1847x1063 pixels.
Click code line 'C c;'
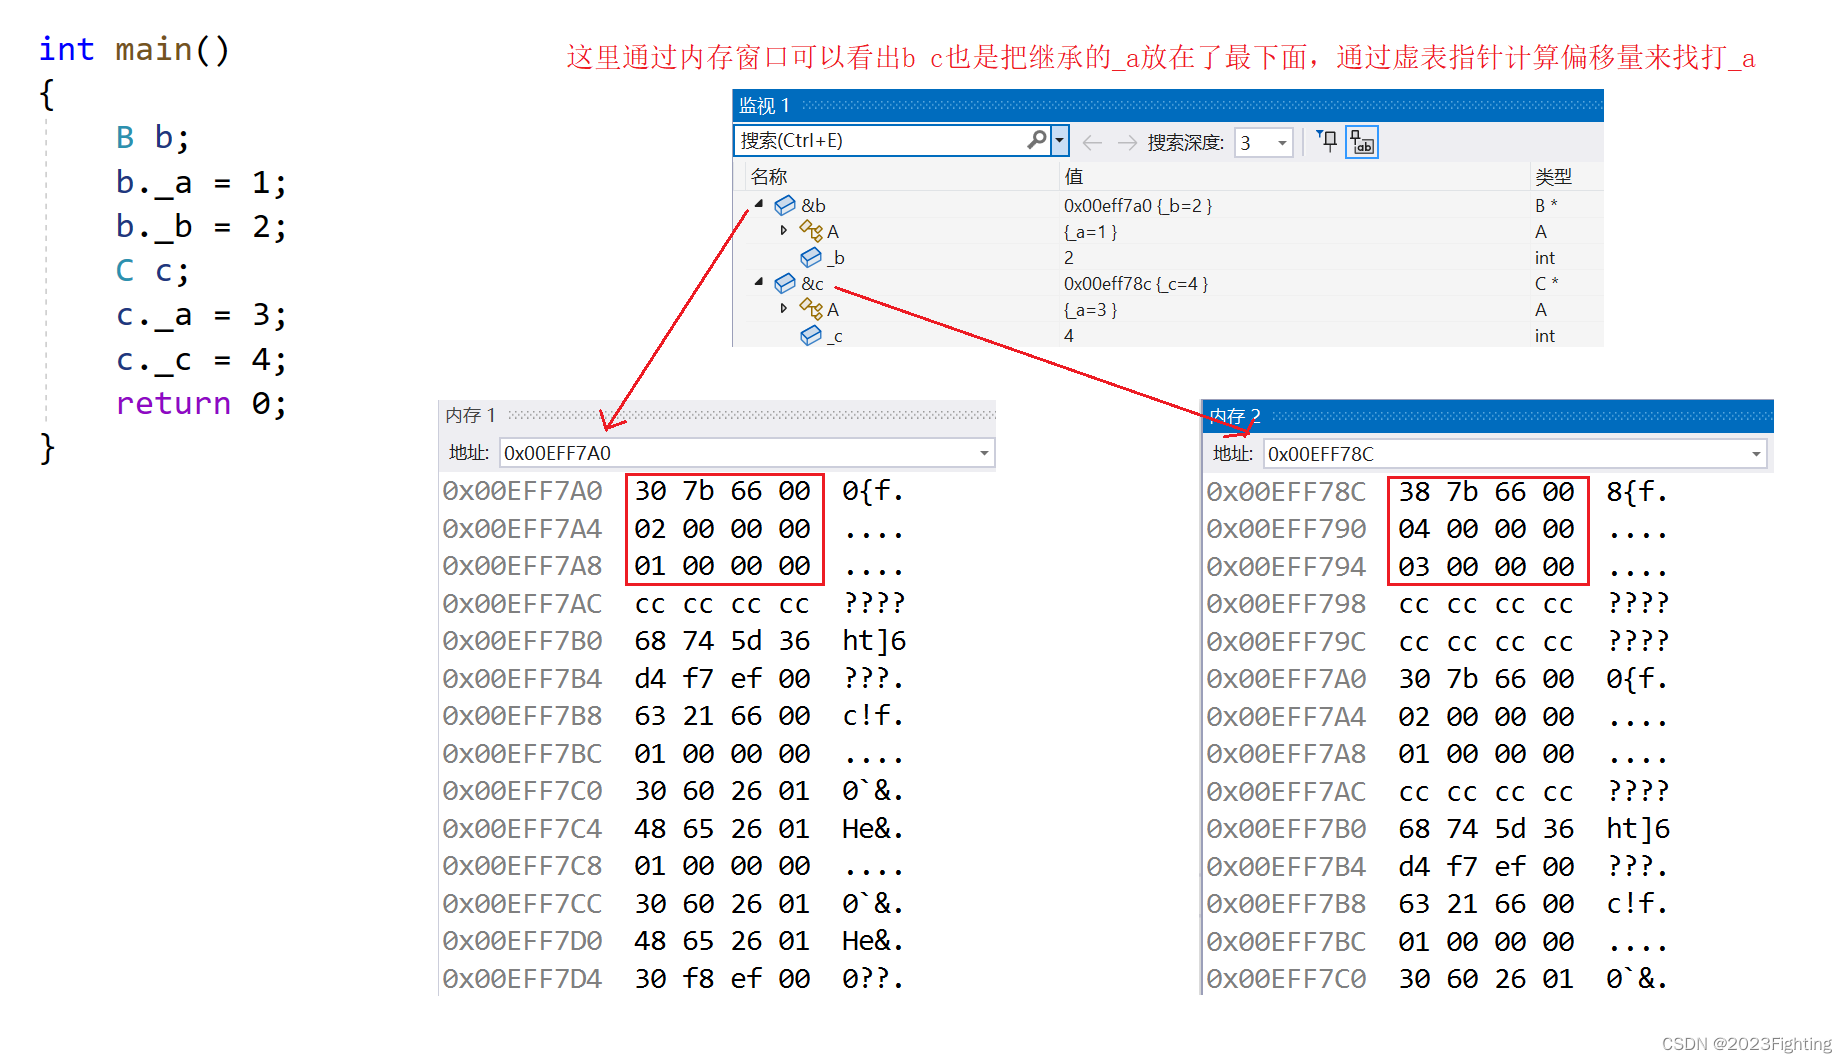click(x=152, y=271)
